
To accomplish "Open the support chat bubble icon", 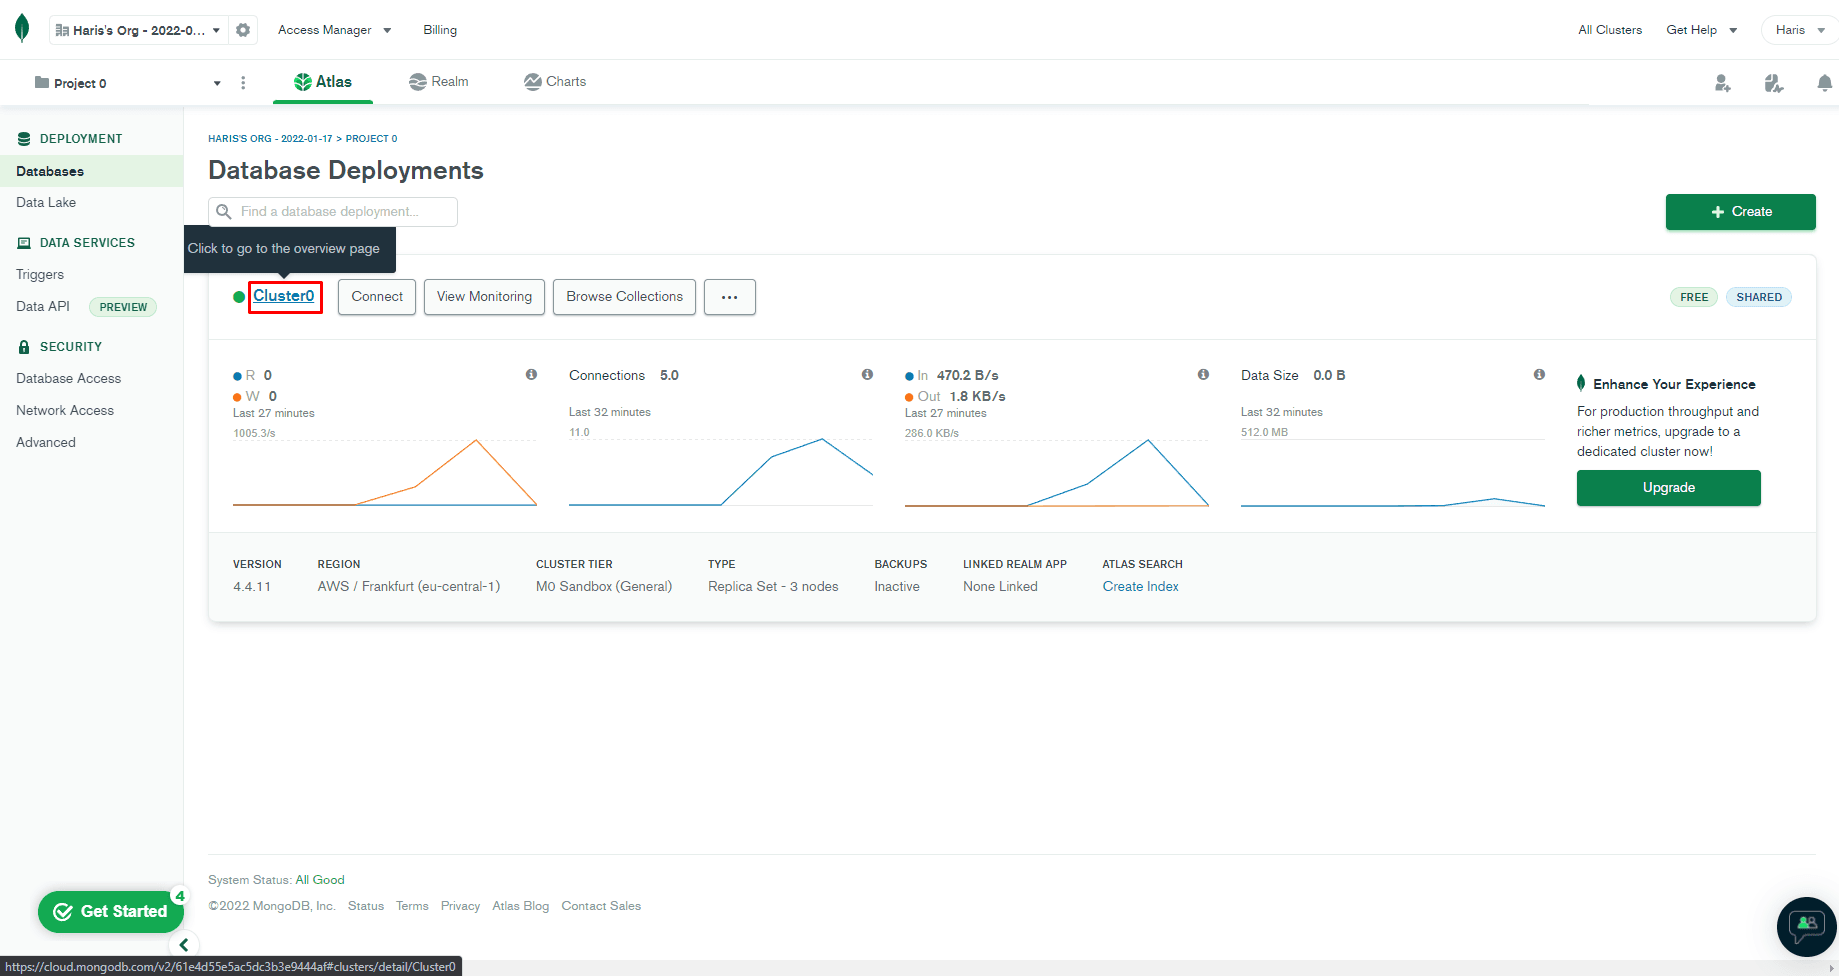I will pyautogui.click(x=1807, y=927).
